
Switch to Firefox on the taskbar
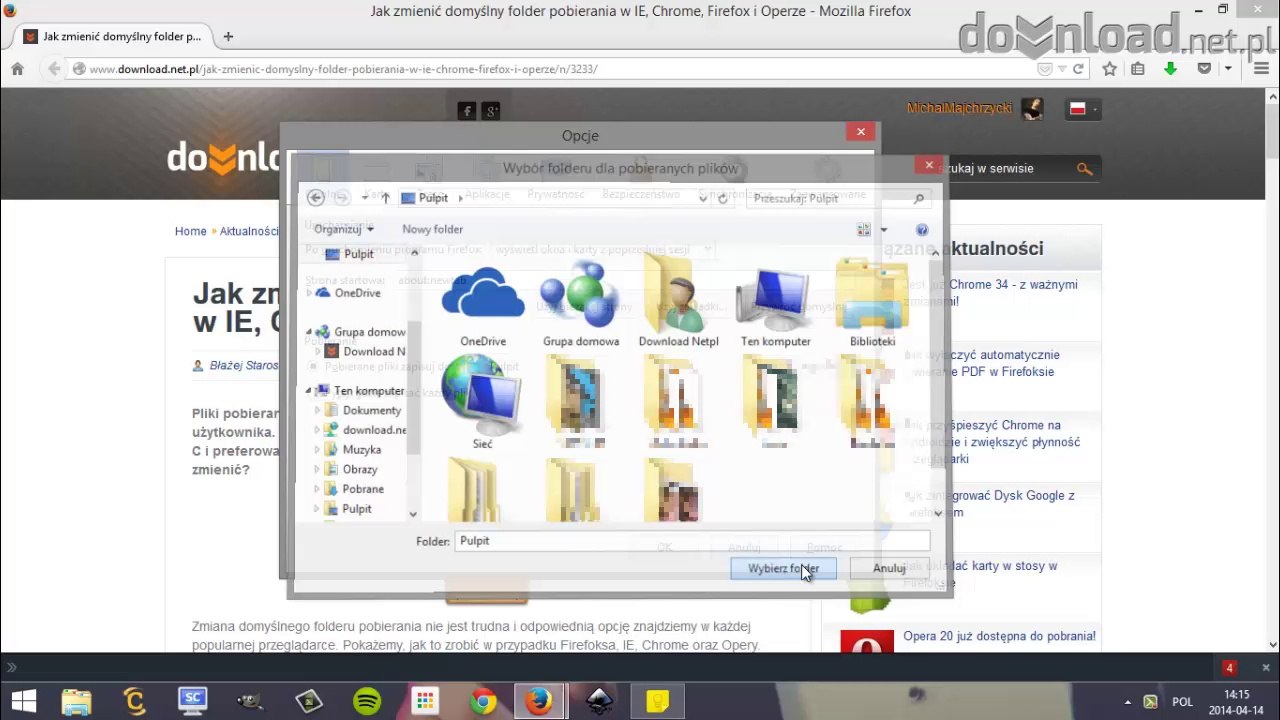(540, 701)
